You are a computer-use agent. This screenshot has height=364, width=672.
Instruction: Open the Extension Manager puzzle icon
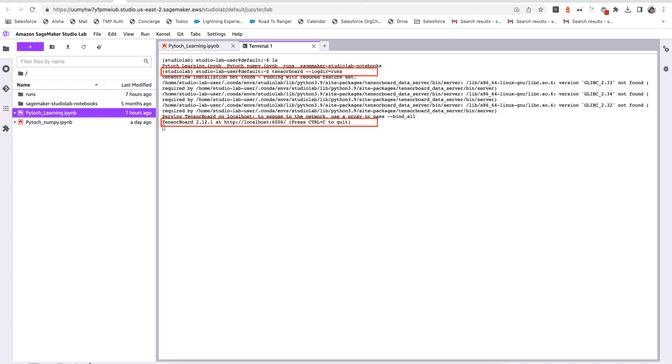tap(6, 128)
